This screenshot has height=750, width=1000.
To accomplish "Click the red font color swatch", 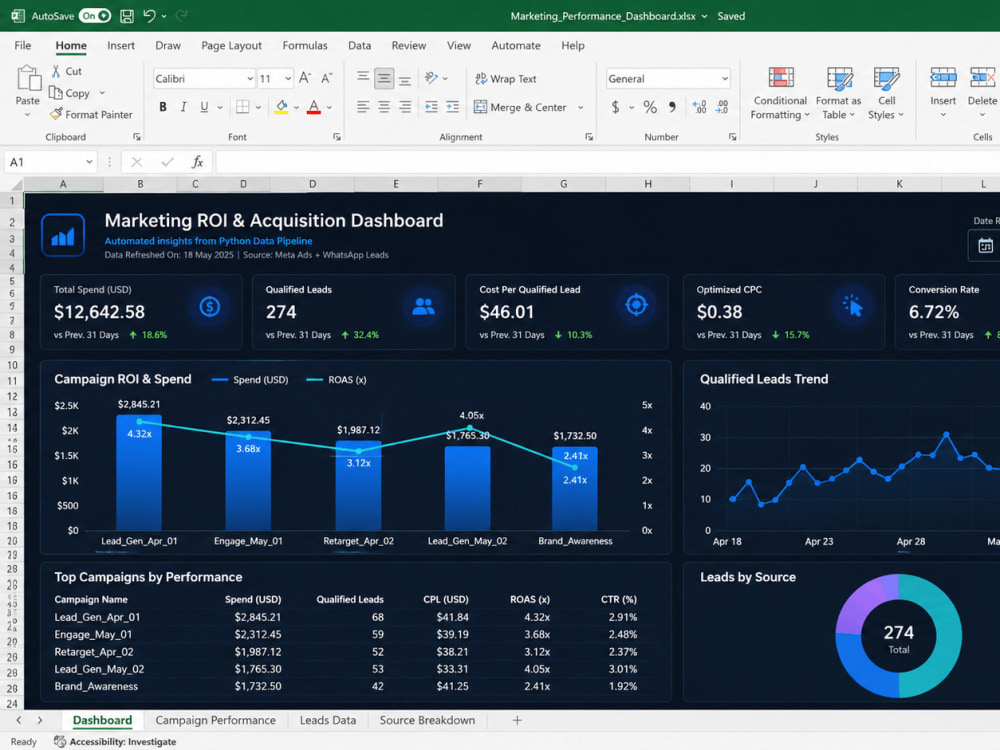I will (x=314, y=107).
